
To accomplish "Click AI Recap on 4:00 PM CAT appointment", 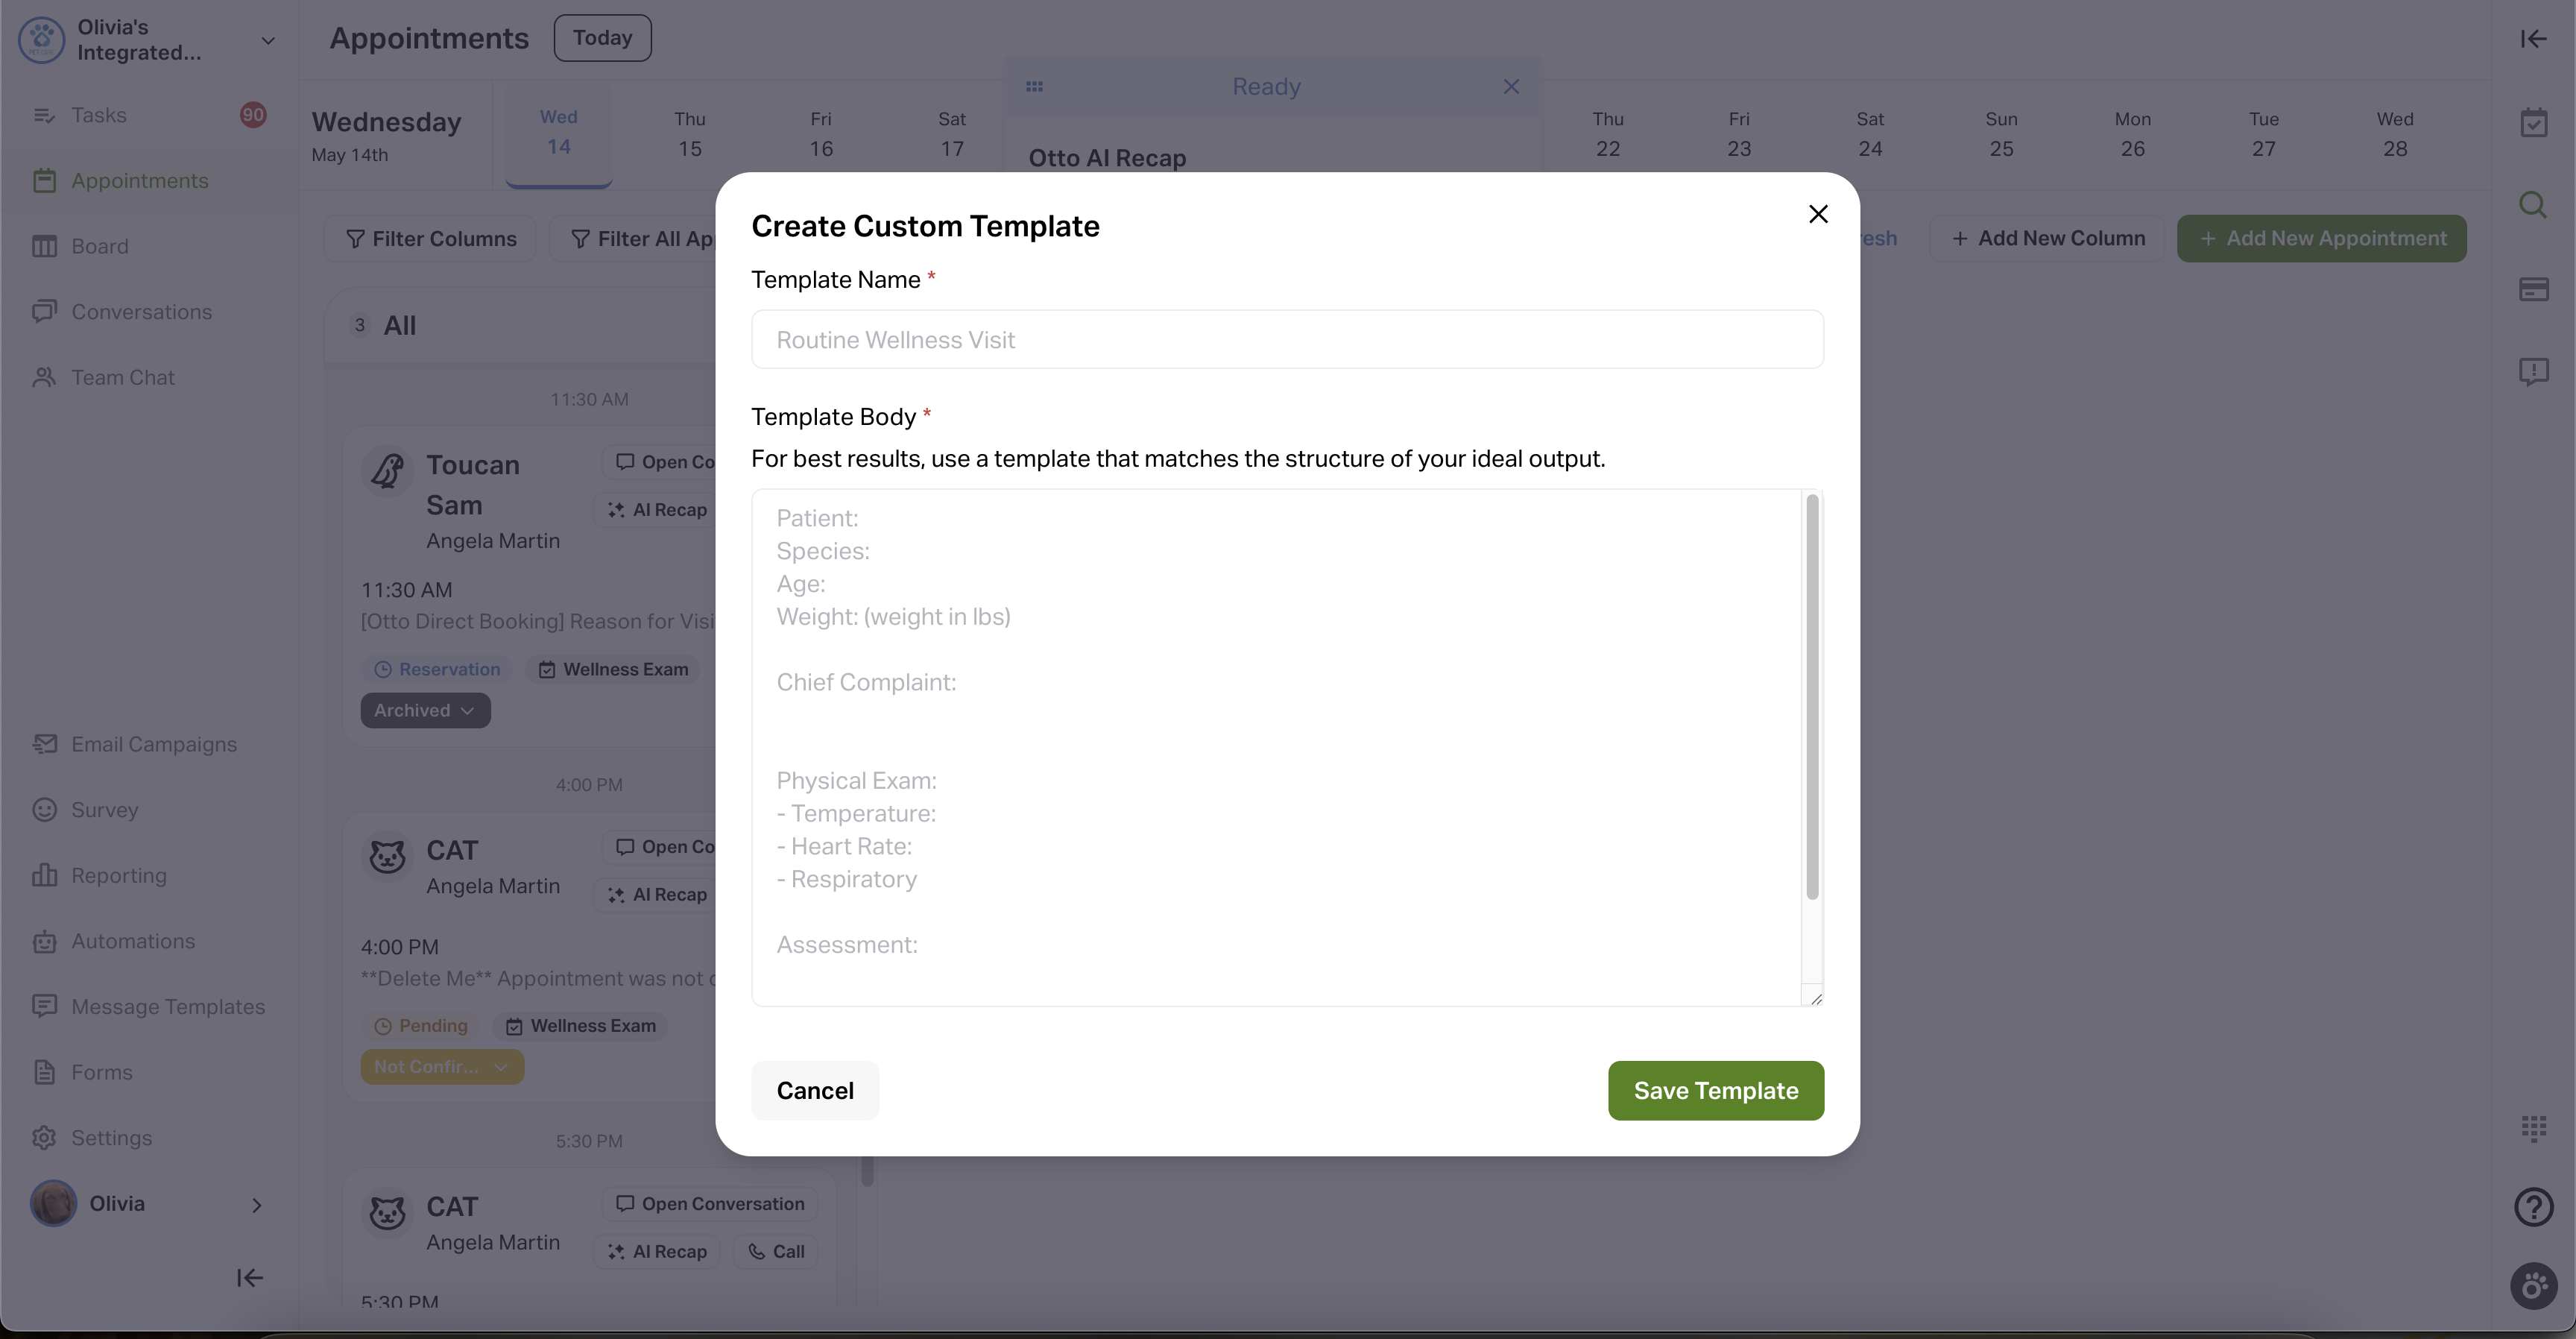I will coord(657,895).
